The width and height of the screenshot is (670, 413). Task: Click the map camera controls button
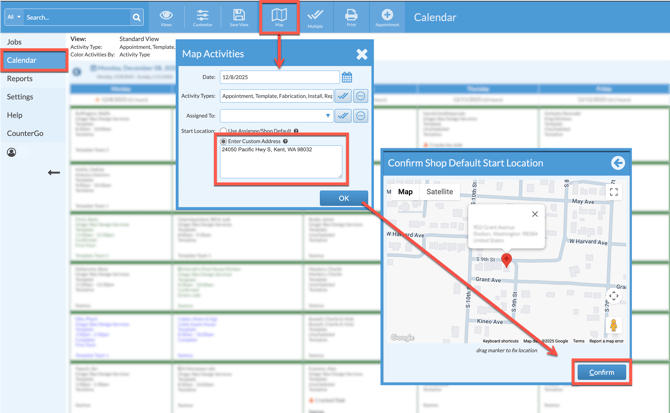pos(614,296)
